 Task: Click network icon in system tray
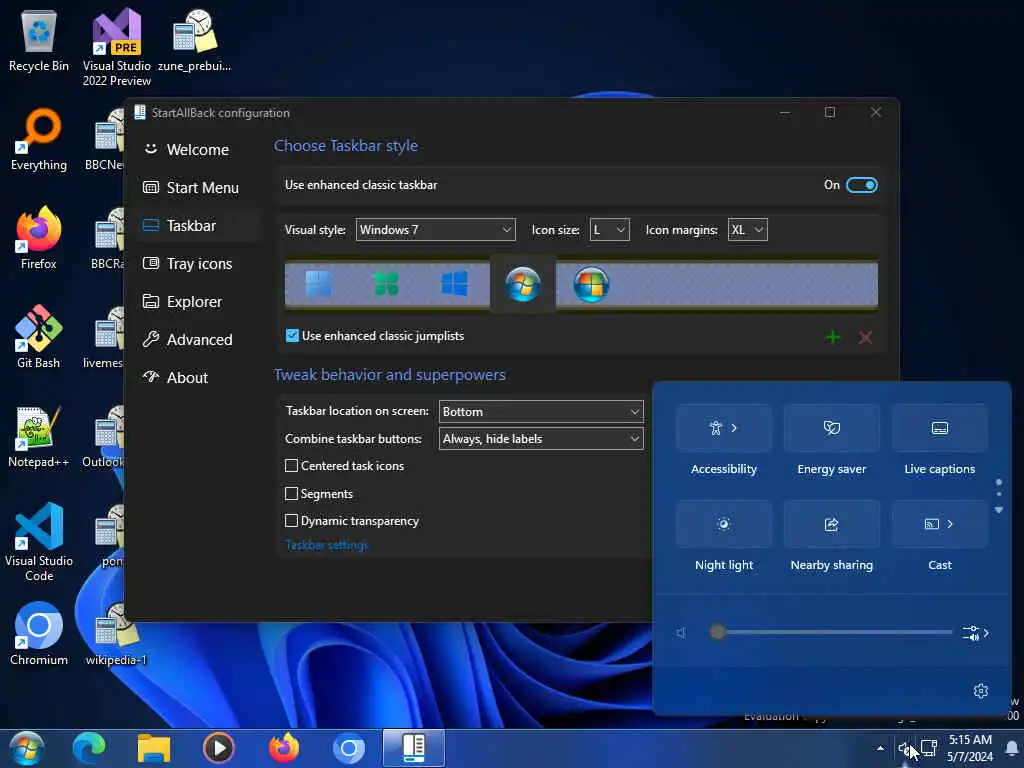[929, 748]
